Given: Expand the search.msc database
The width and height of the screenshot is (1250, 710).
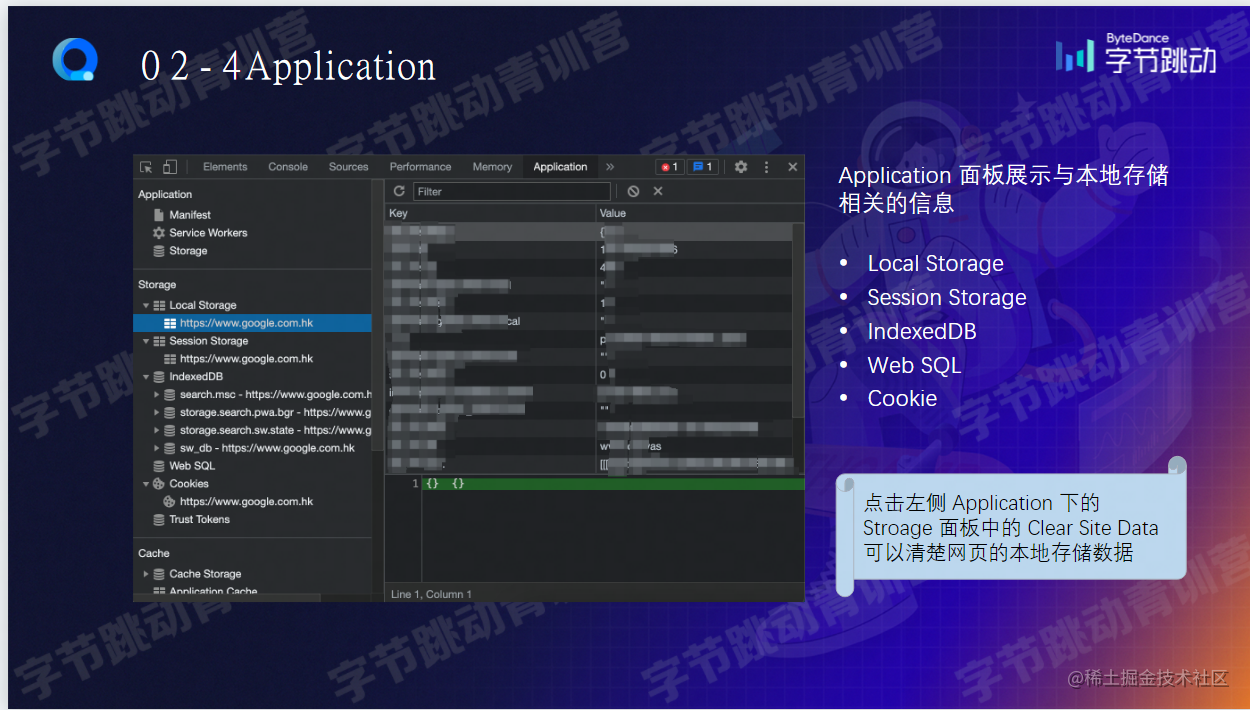Looking at the screenshot, I should pos(157,395).
